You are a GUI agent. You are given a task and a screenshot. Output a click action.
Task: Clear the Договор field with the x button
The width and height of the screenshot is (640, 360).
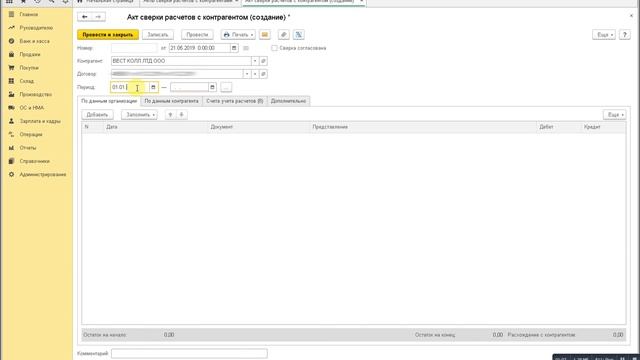[x=255, y=74]
